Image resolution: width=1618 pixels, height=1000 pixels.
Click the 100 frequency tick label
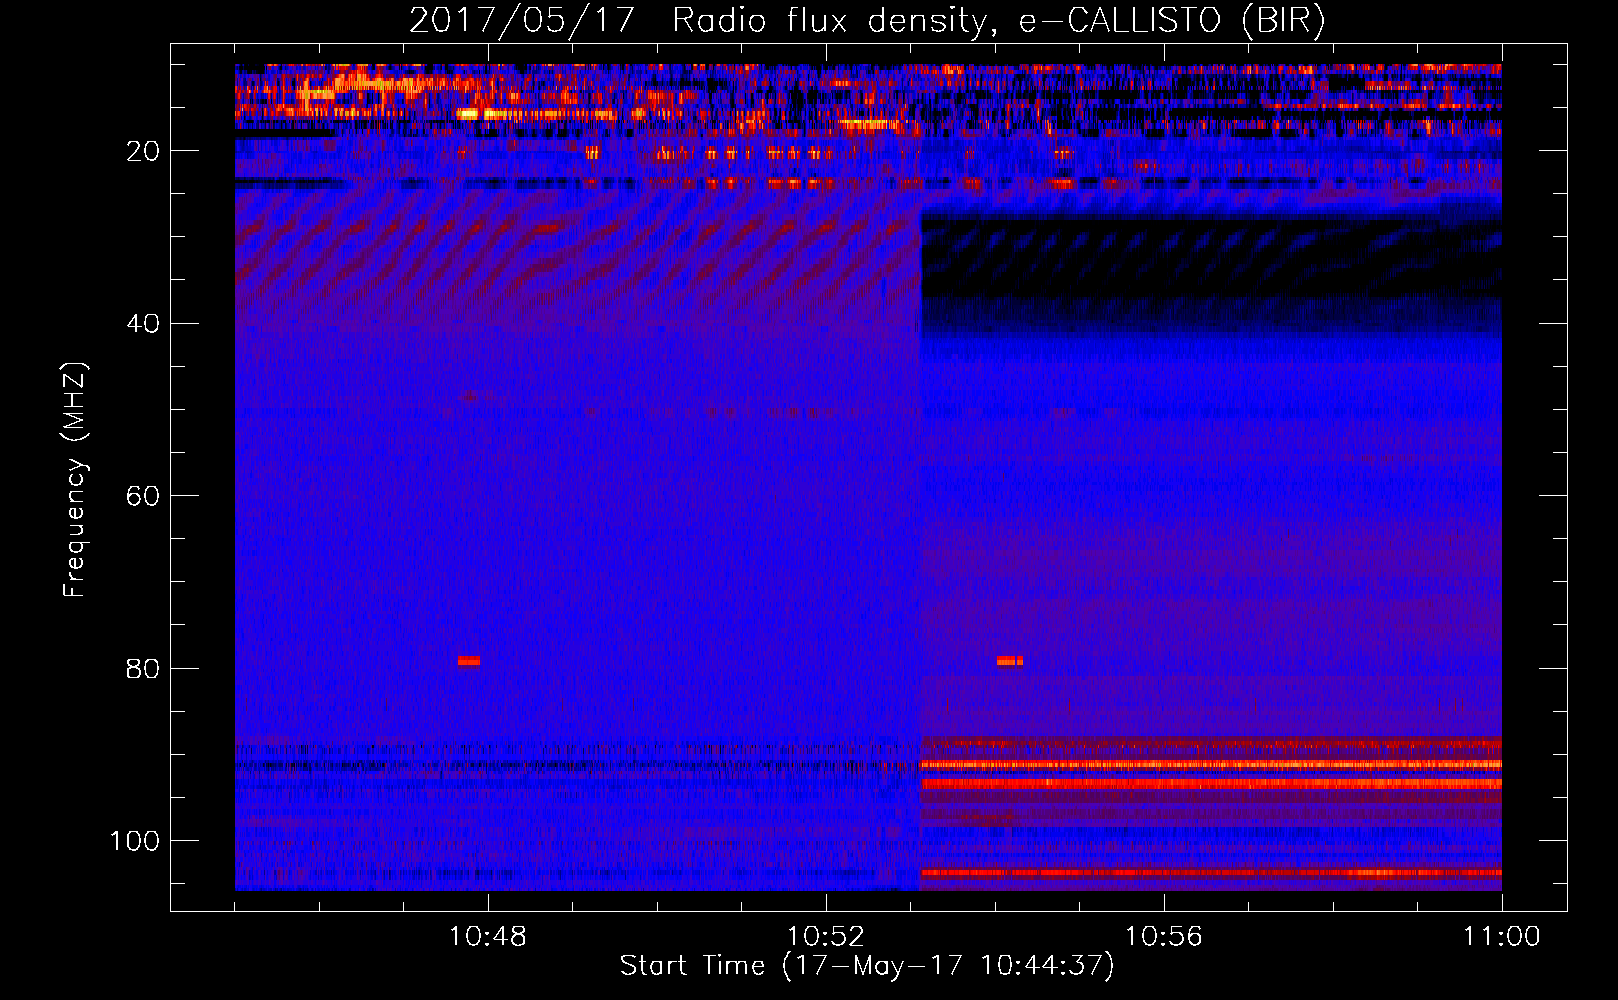(135, 841)
